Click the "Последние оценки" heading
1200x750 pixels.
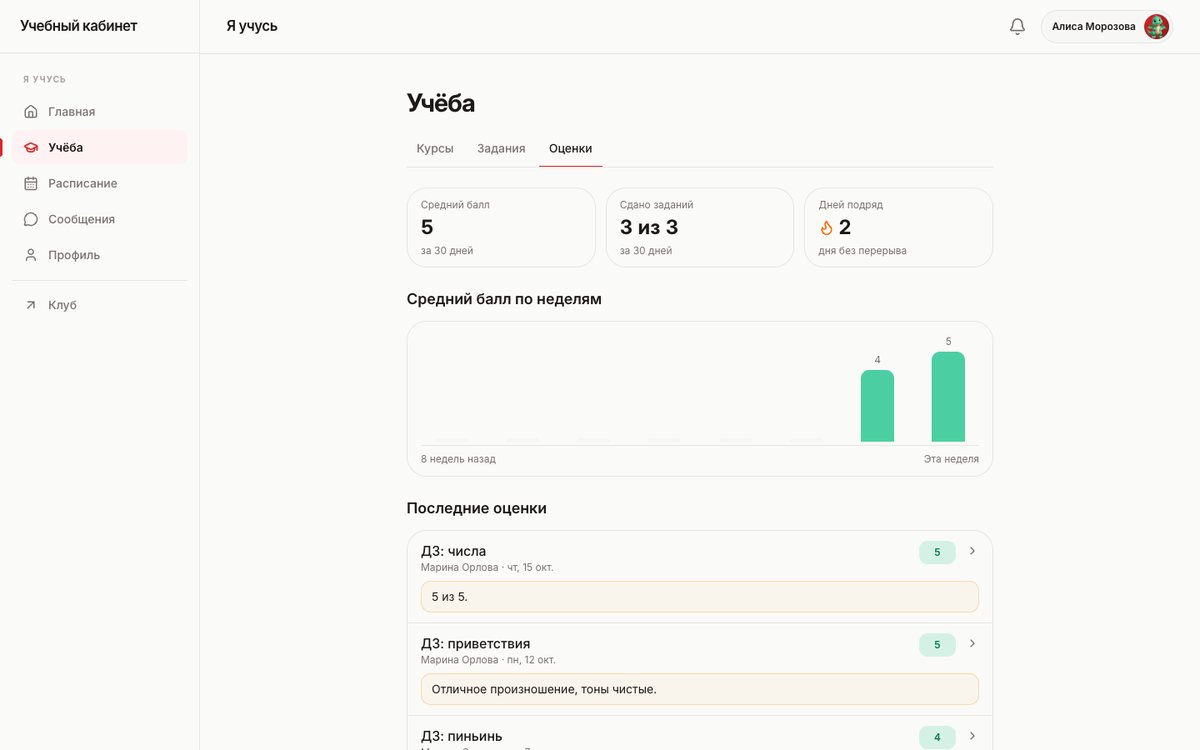[477, 508]
